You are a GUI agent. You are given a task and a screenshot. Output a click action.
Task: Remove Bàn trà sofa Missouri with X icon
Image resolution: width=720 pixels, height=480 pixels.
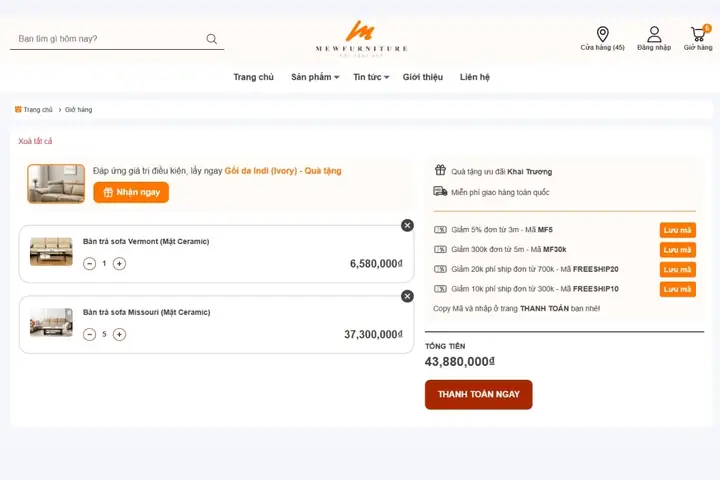pos(407,296)
